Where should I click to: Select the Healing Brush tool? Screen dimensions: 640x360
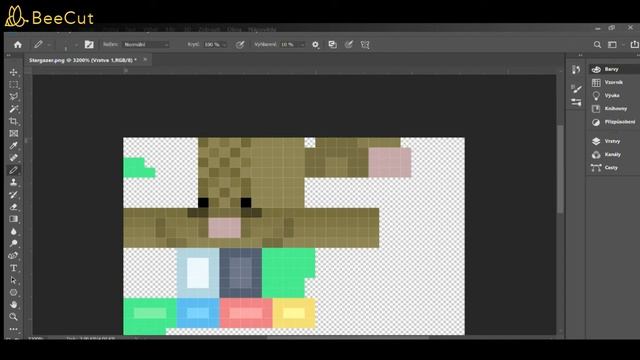click(x=13, y=158)
